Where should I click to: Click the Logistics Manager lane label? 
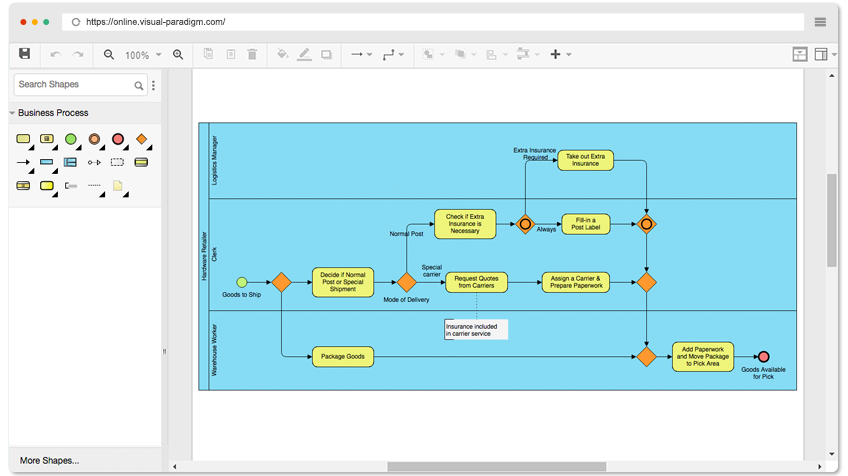214,160
